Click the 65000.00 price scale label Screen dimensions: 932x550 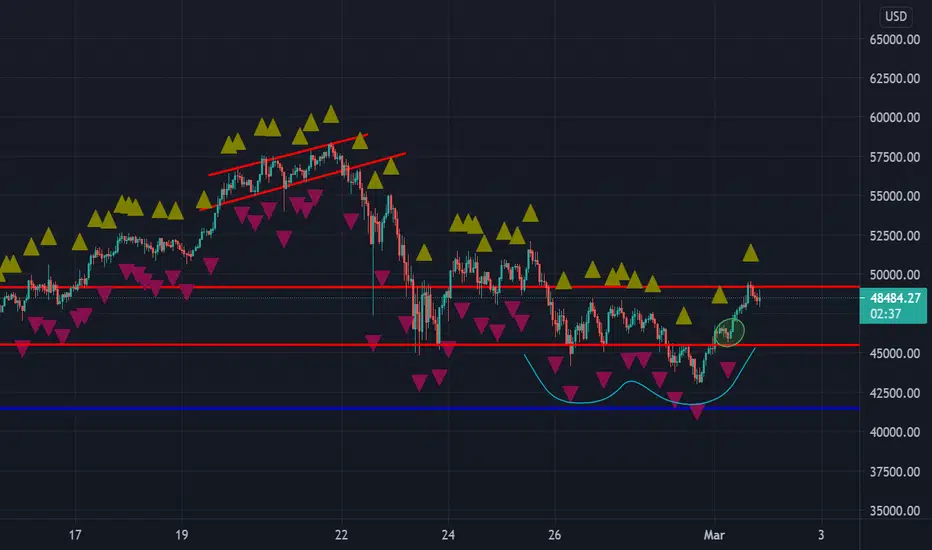[895, 39]
